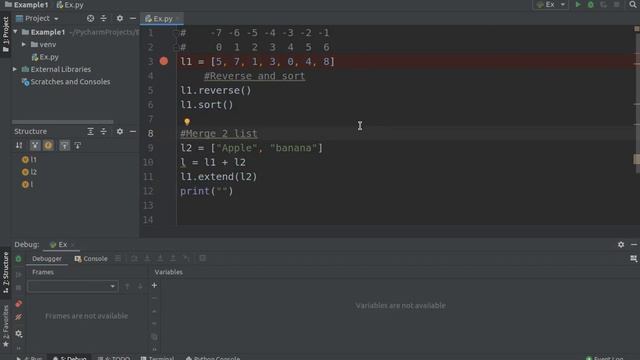Viewport: 640px width, 360px height.
Task: Open the Ex run configuration dropdown
Action: coord(551,4)
